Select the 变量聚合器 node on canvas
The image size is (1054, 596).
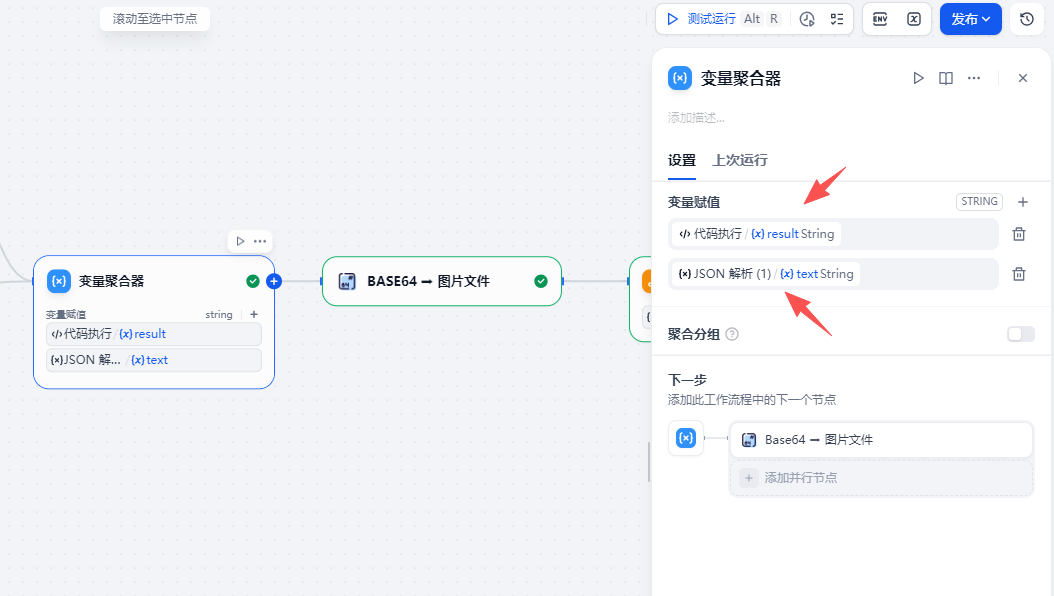(x=154, y=322)
